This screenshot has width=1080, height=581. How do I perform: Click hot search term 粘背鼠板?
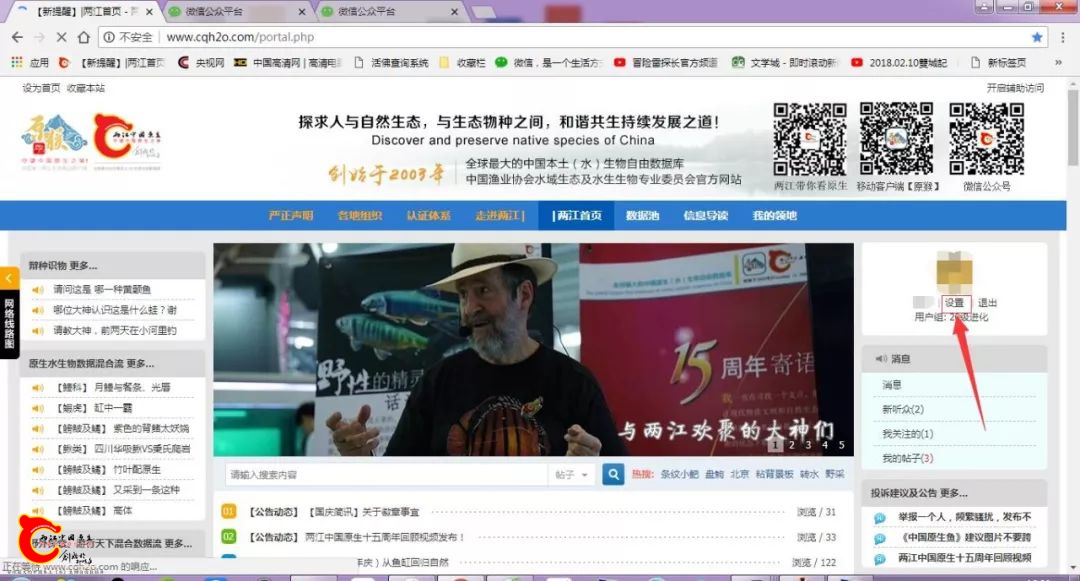[x=774, y=474]
